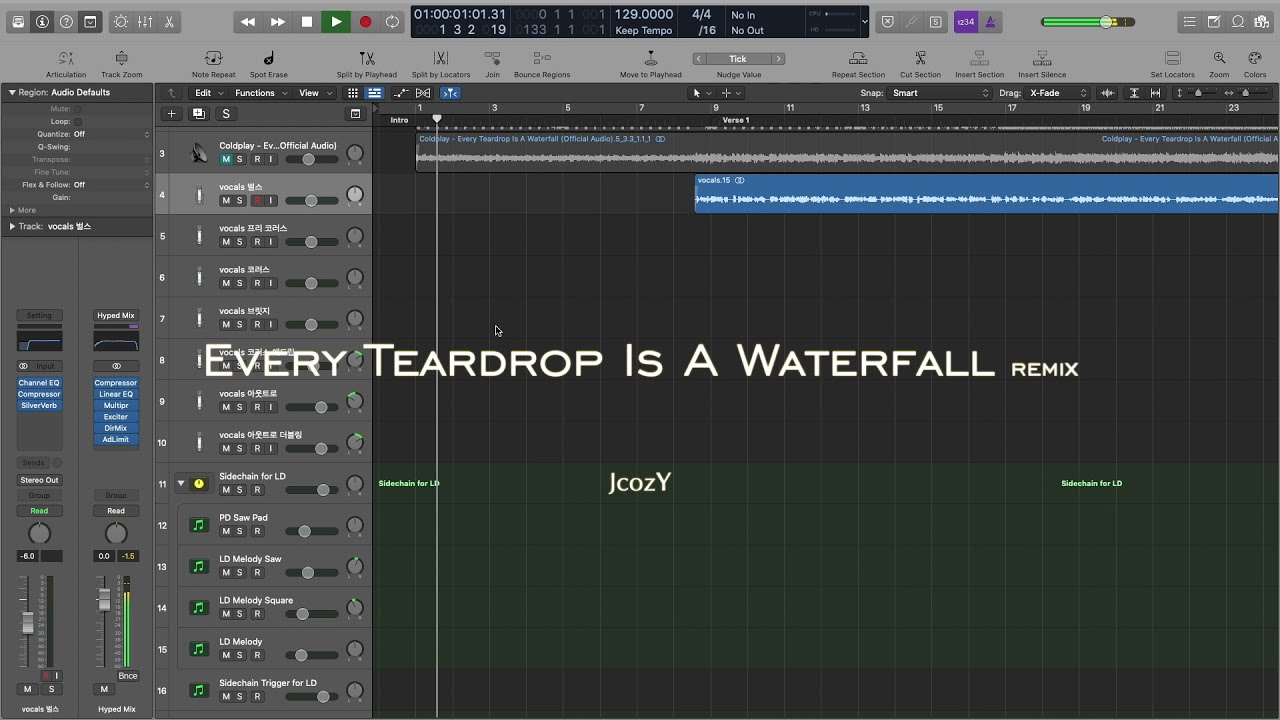Screen dimensions: 1280x720
Task: Click Insert Silence icon
Action: pos(1042,59)
